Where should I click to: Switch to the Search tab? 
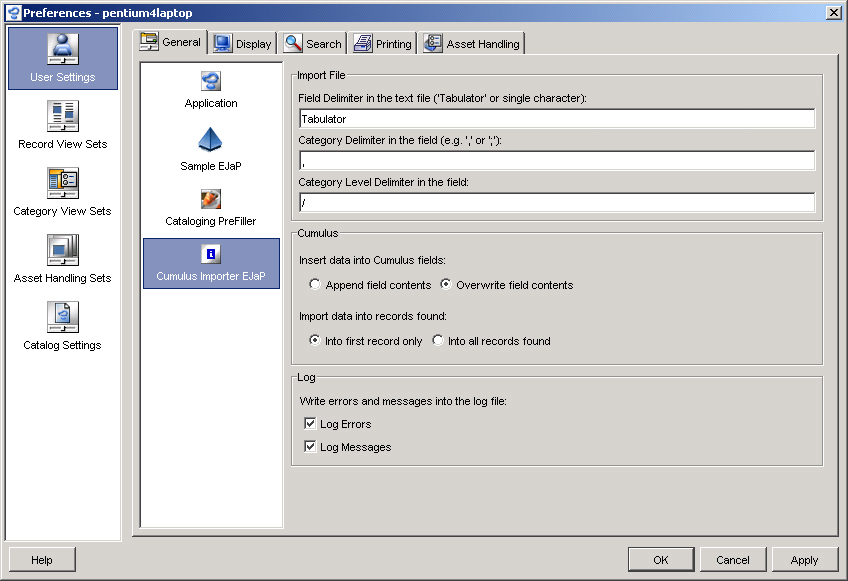coord(313,43)
